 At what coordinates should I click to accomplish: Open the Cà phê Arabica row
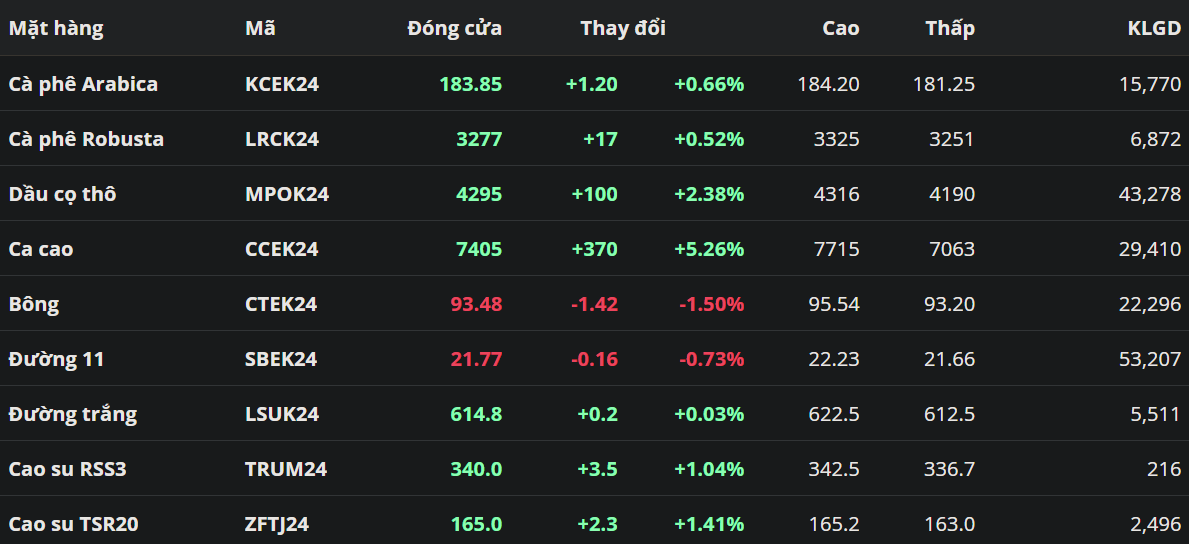83,84
